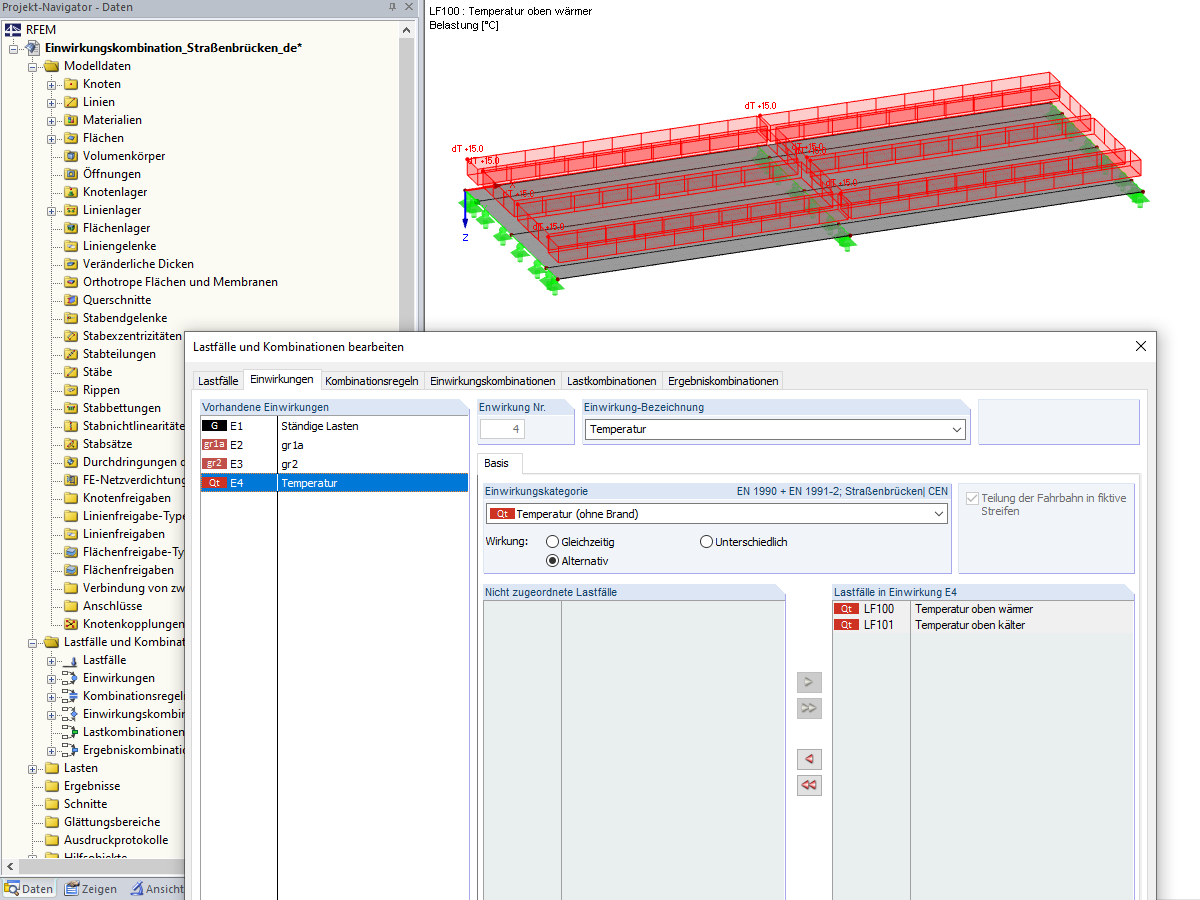Click the Materialien tree icon
The width and height of the screenshot is (1200, 900).
(71, 120)
